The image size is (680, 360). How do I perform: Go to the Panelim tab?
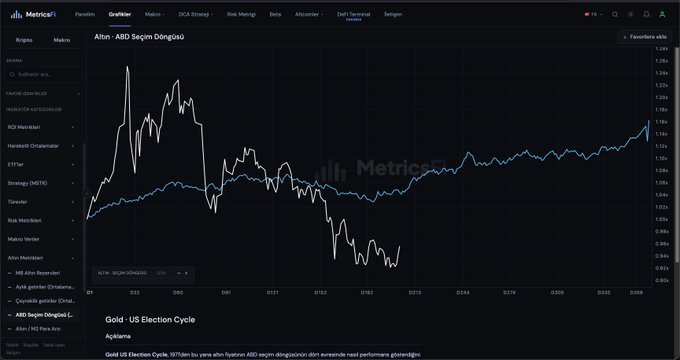coord(85,14)
